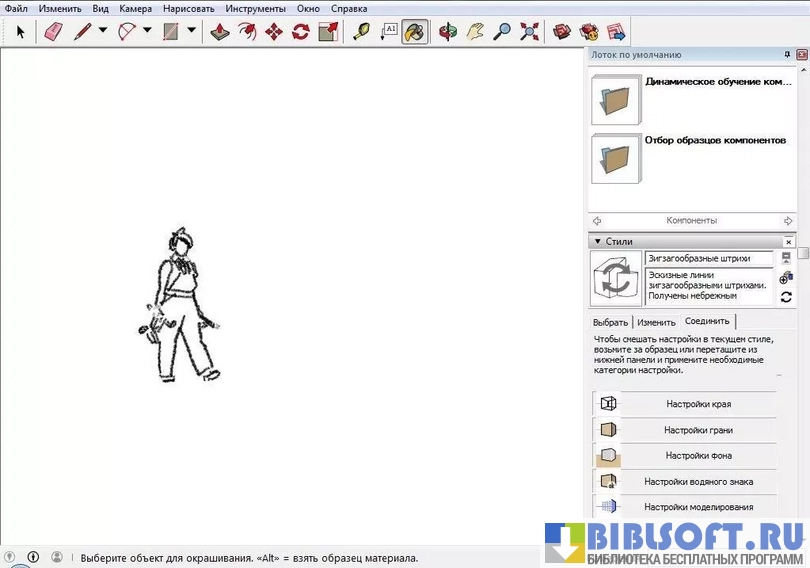Viewport: 810px width, 568px height.
Task: Activate the Orbit camera tool
Action: [x=448, y=31]
